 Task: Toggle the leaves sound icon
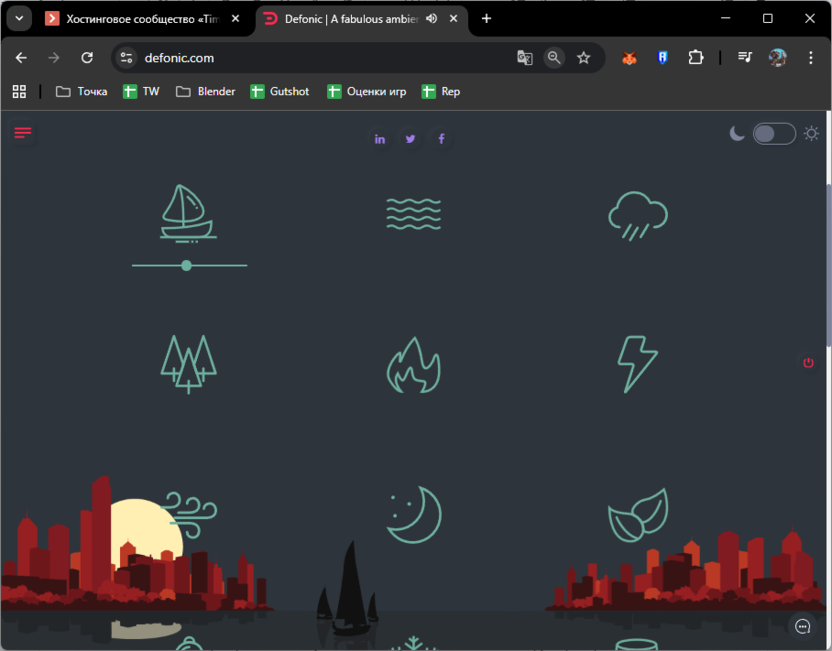(x=638, y=515)
